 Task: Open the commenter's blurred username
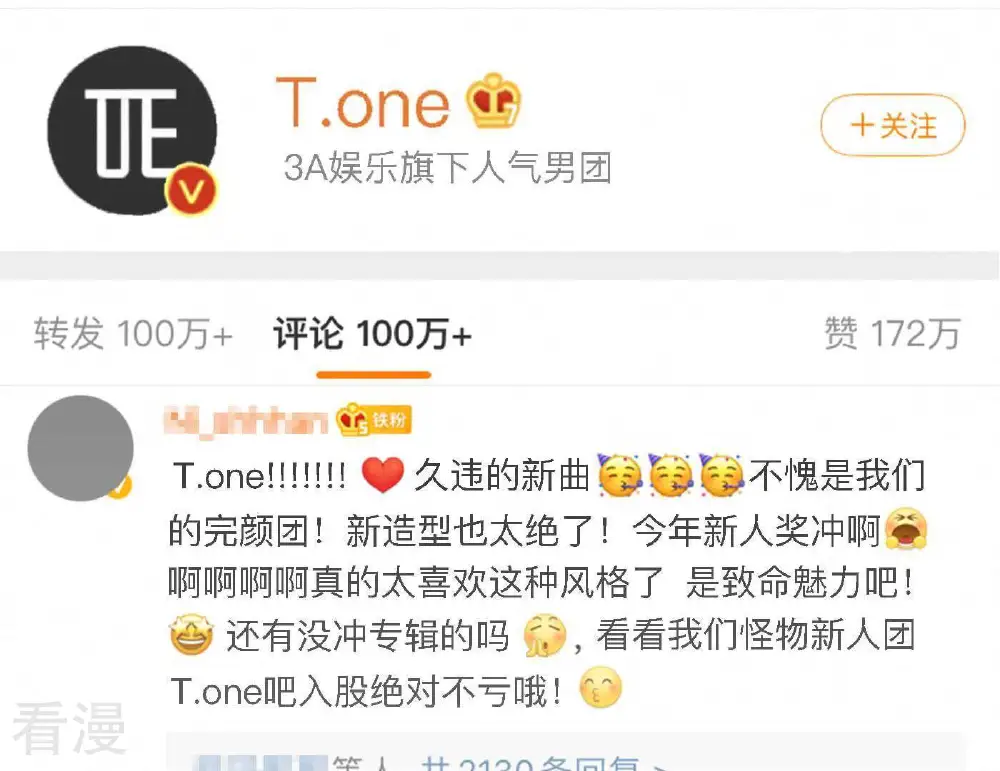246,422
